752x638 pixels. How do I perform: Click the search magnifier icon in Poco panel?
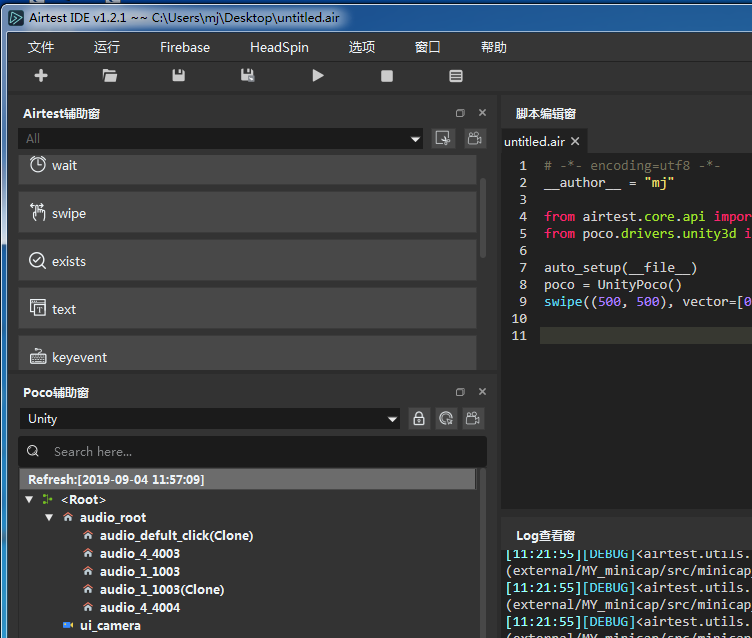[x=33, y=451]
